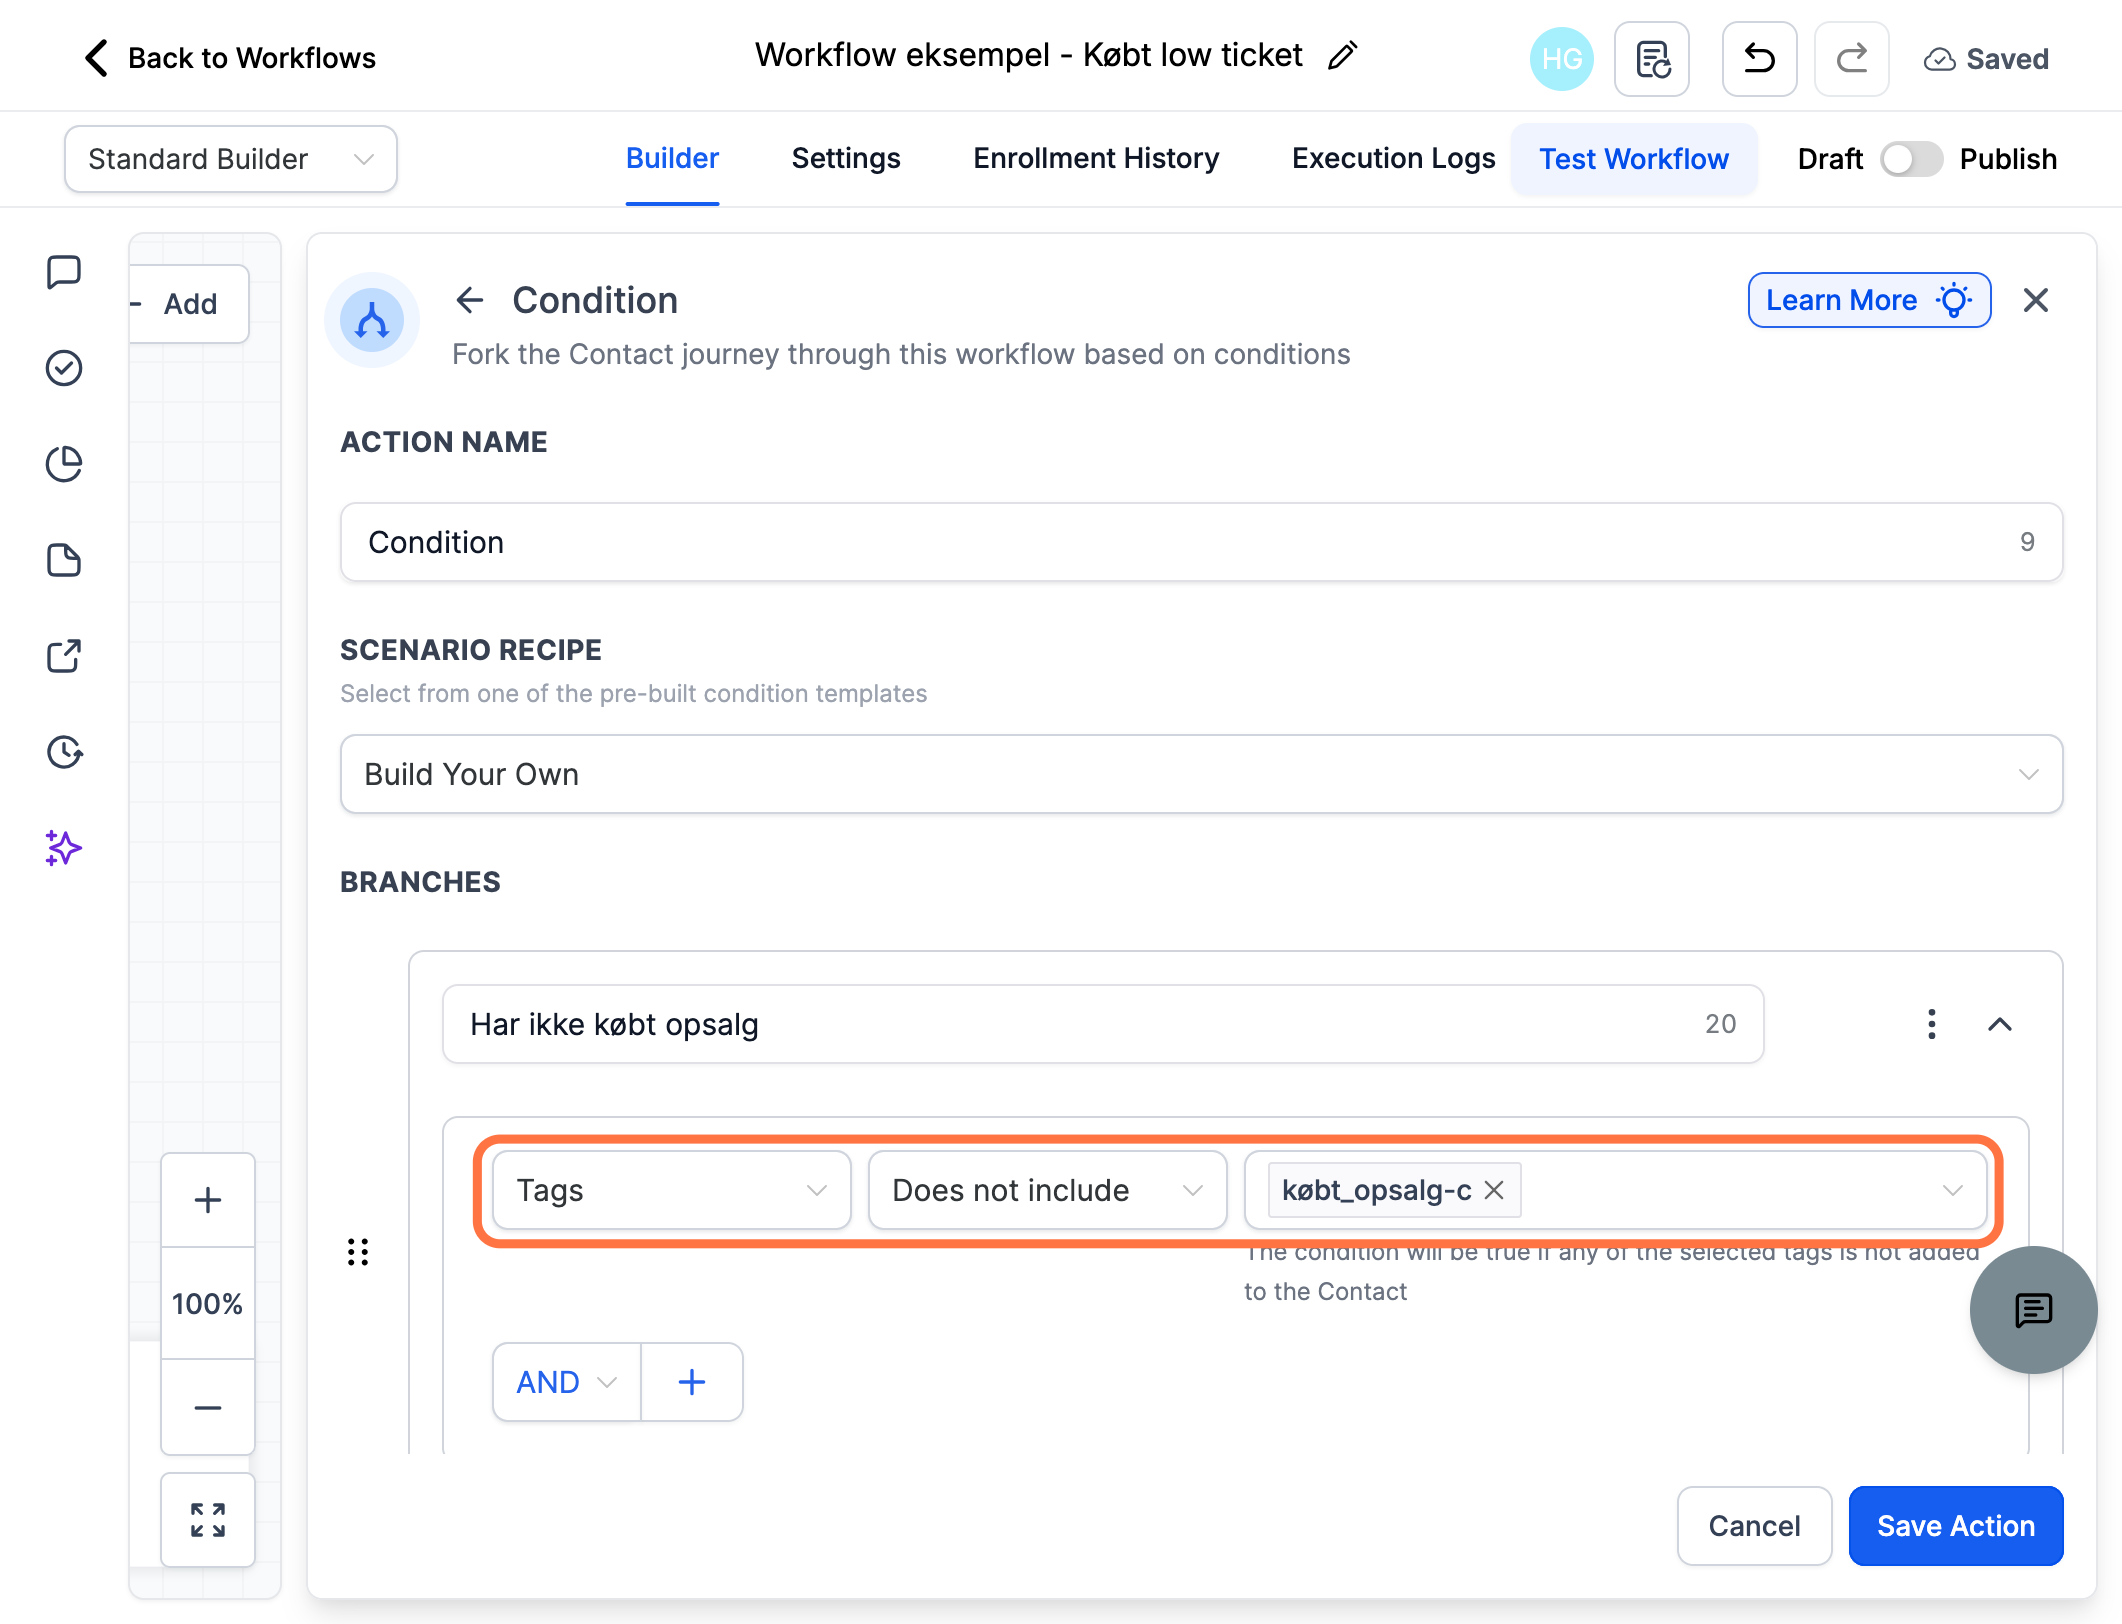Click the Learn More button
Screen dimensions: 2122x1624
click(x=1869, y=300)
